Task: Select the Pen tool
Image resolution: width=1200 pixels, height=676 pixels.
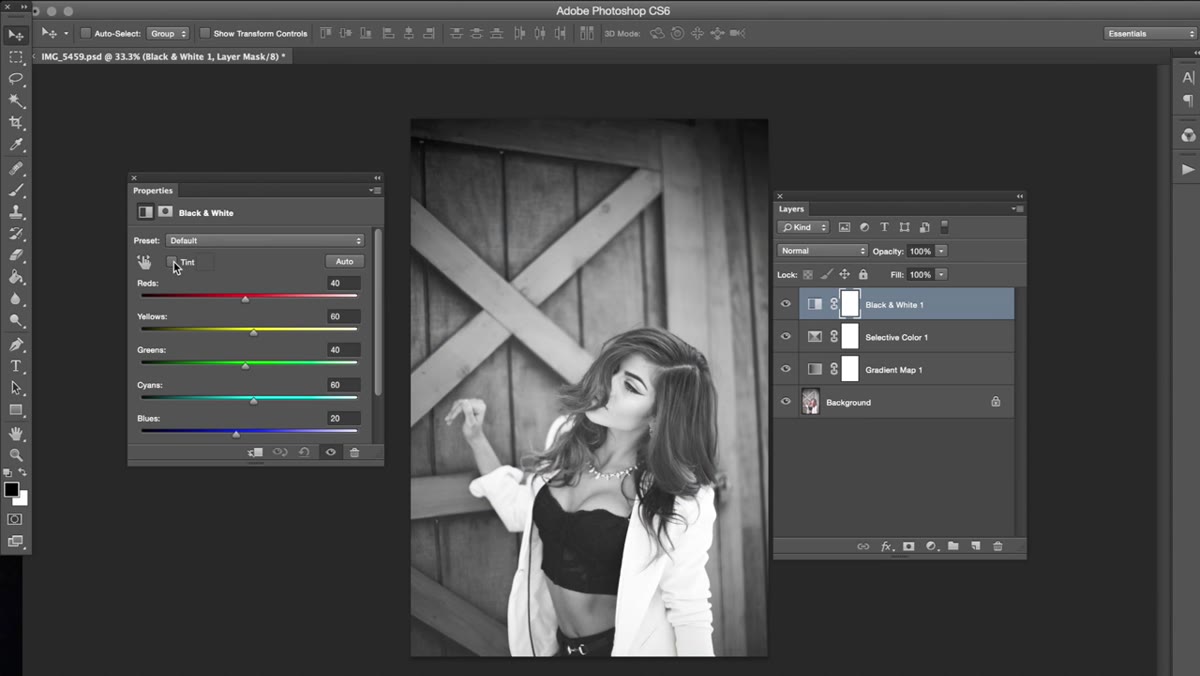Action: pyautogui.click(x=16, y=344)
